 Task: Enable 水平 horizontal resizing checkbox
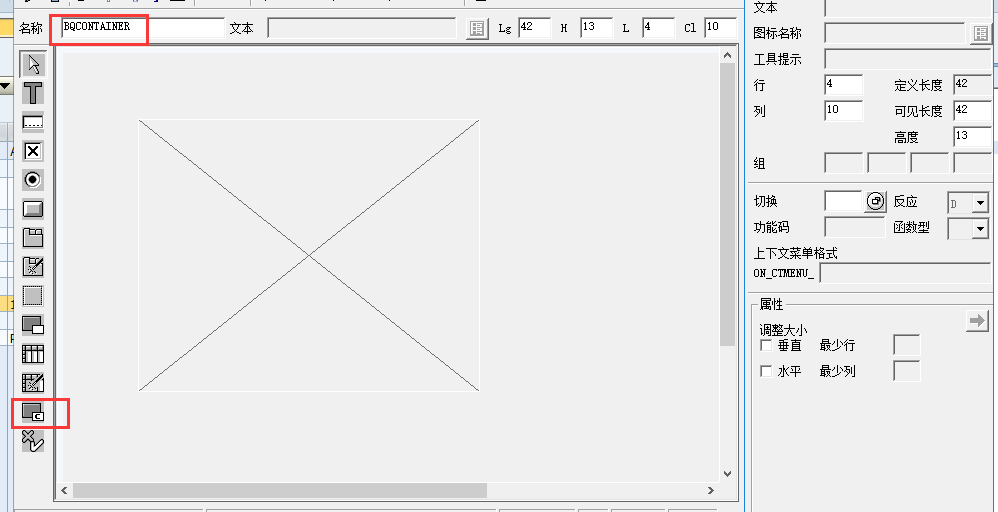tap(766, 371)
